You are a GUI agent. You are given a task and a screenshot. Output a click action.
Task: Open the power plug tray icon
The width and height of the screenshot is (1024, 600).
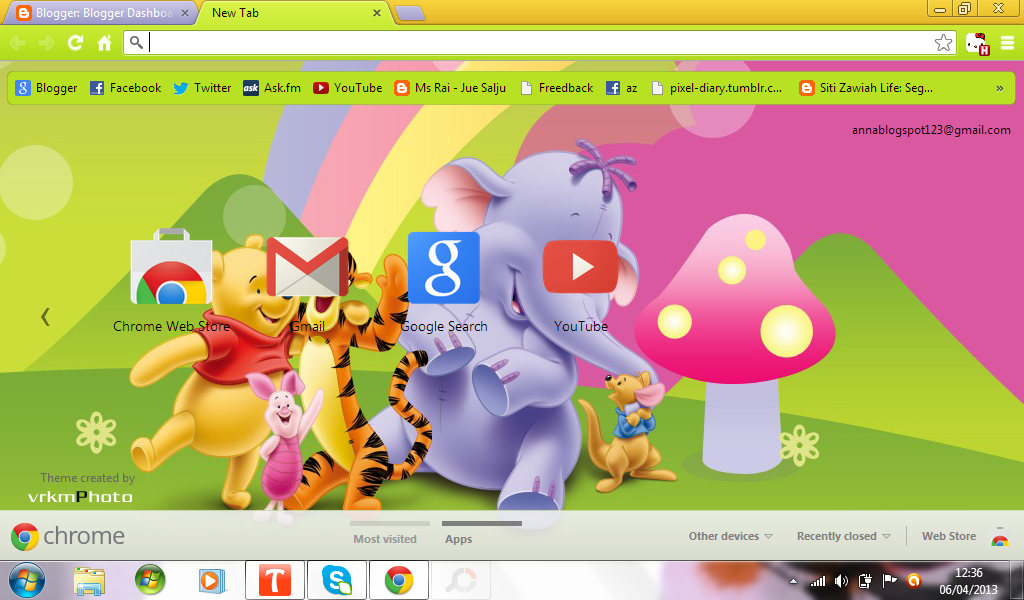pos(865,580)
